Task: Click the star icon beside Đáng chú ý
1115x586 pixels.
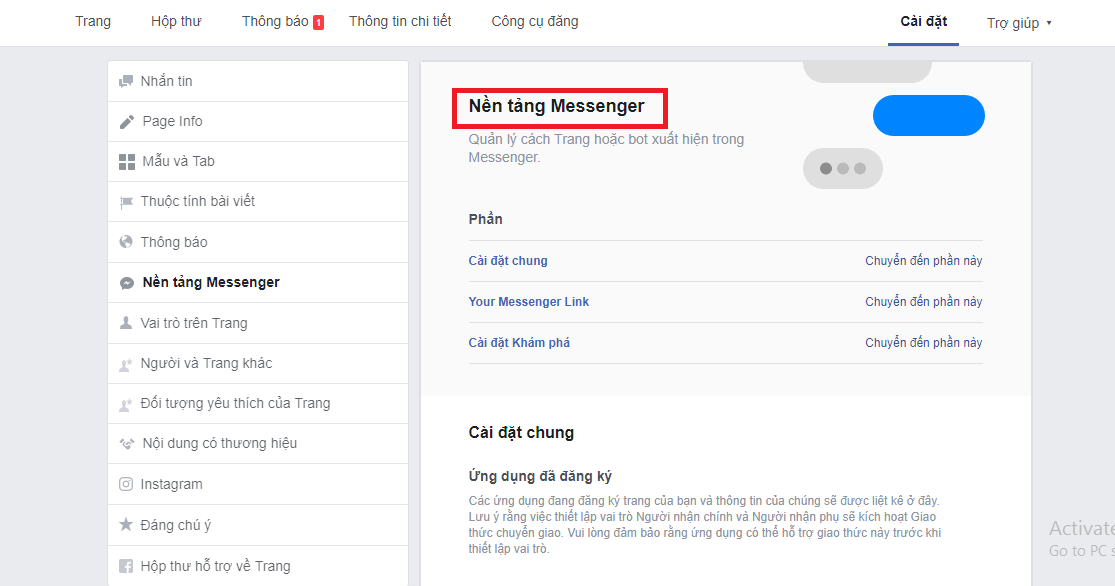Action: [x=126, y=525]
